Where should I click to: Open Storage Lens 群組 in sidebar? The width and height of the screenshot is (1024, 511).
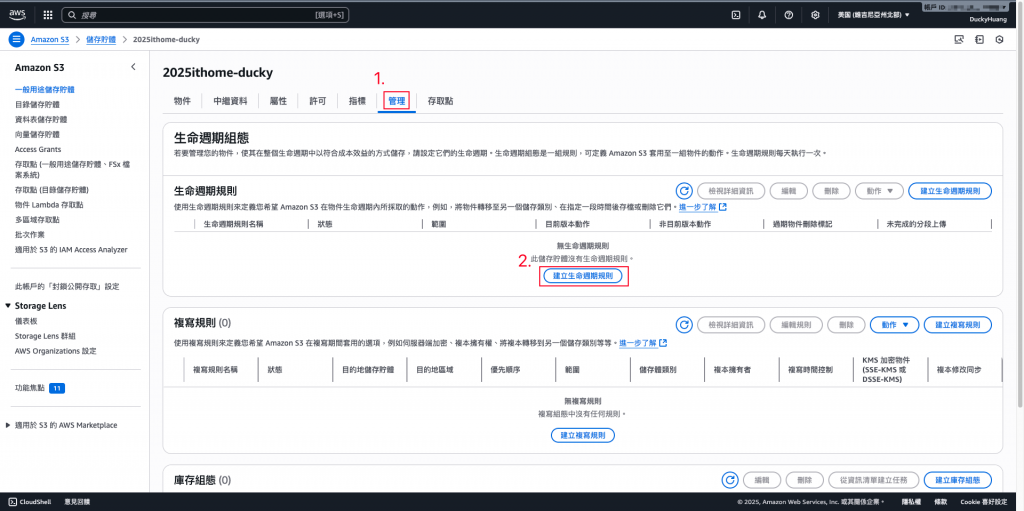coord(45,336)
